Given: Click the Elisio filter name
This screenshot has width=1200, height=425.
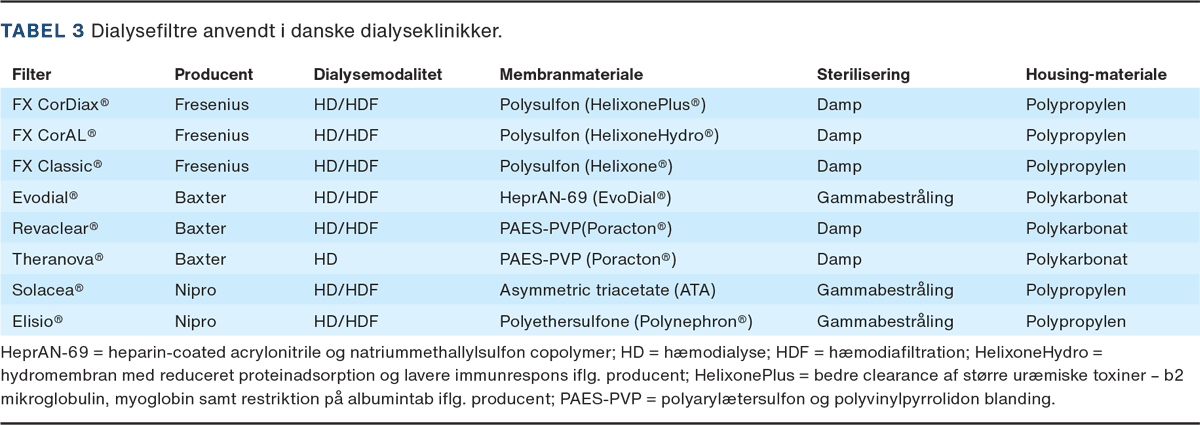Looking at the screenshot, I should 38,321.
